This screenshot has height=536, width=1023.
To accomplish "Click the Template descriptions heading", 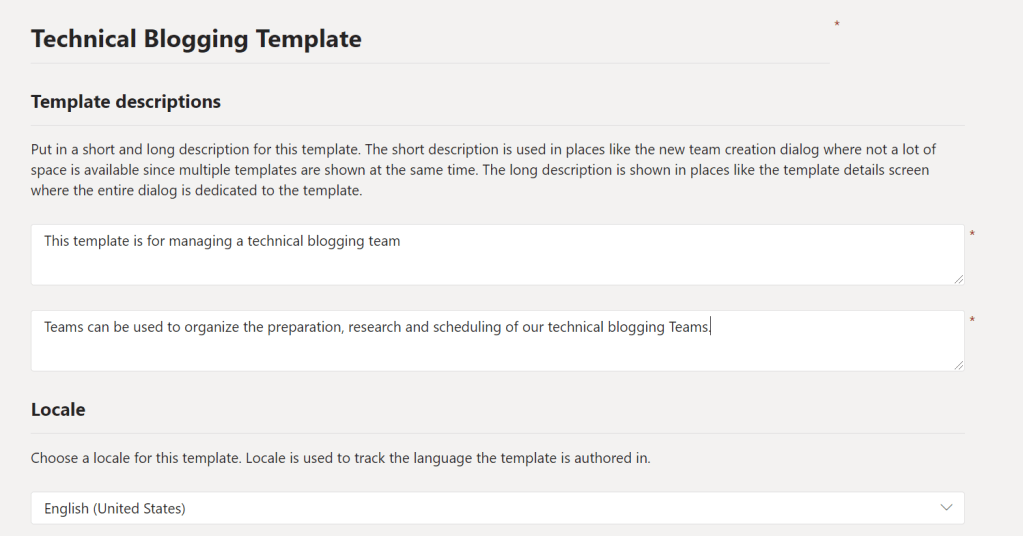I will coord(126,102).
